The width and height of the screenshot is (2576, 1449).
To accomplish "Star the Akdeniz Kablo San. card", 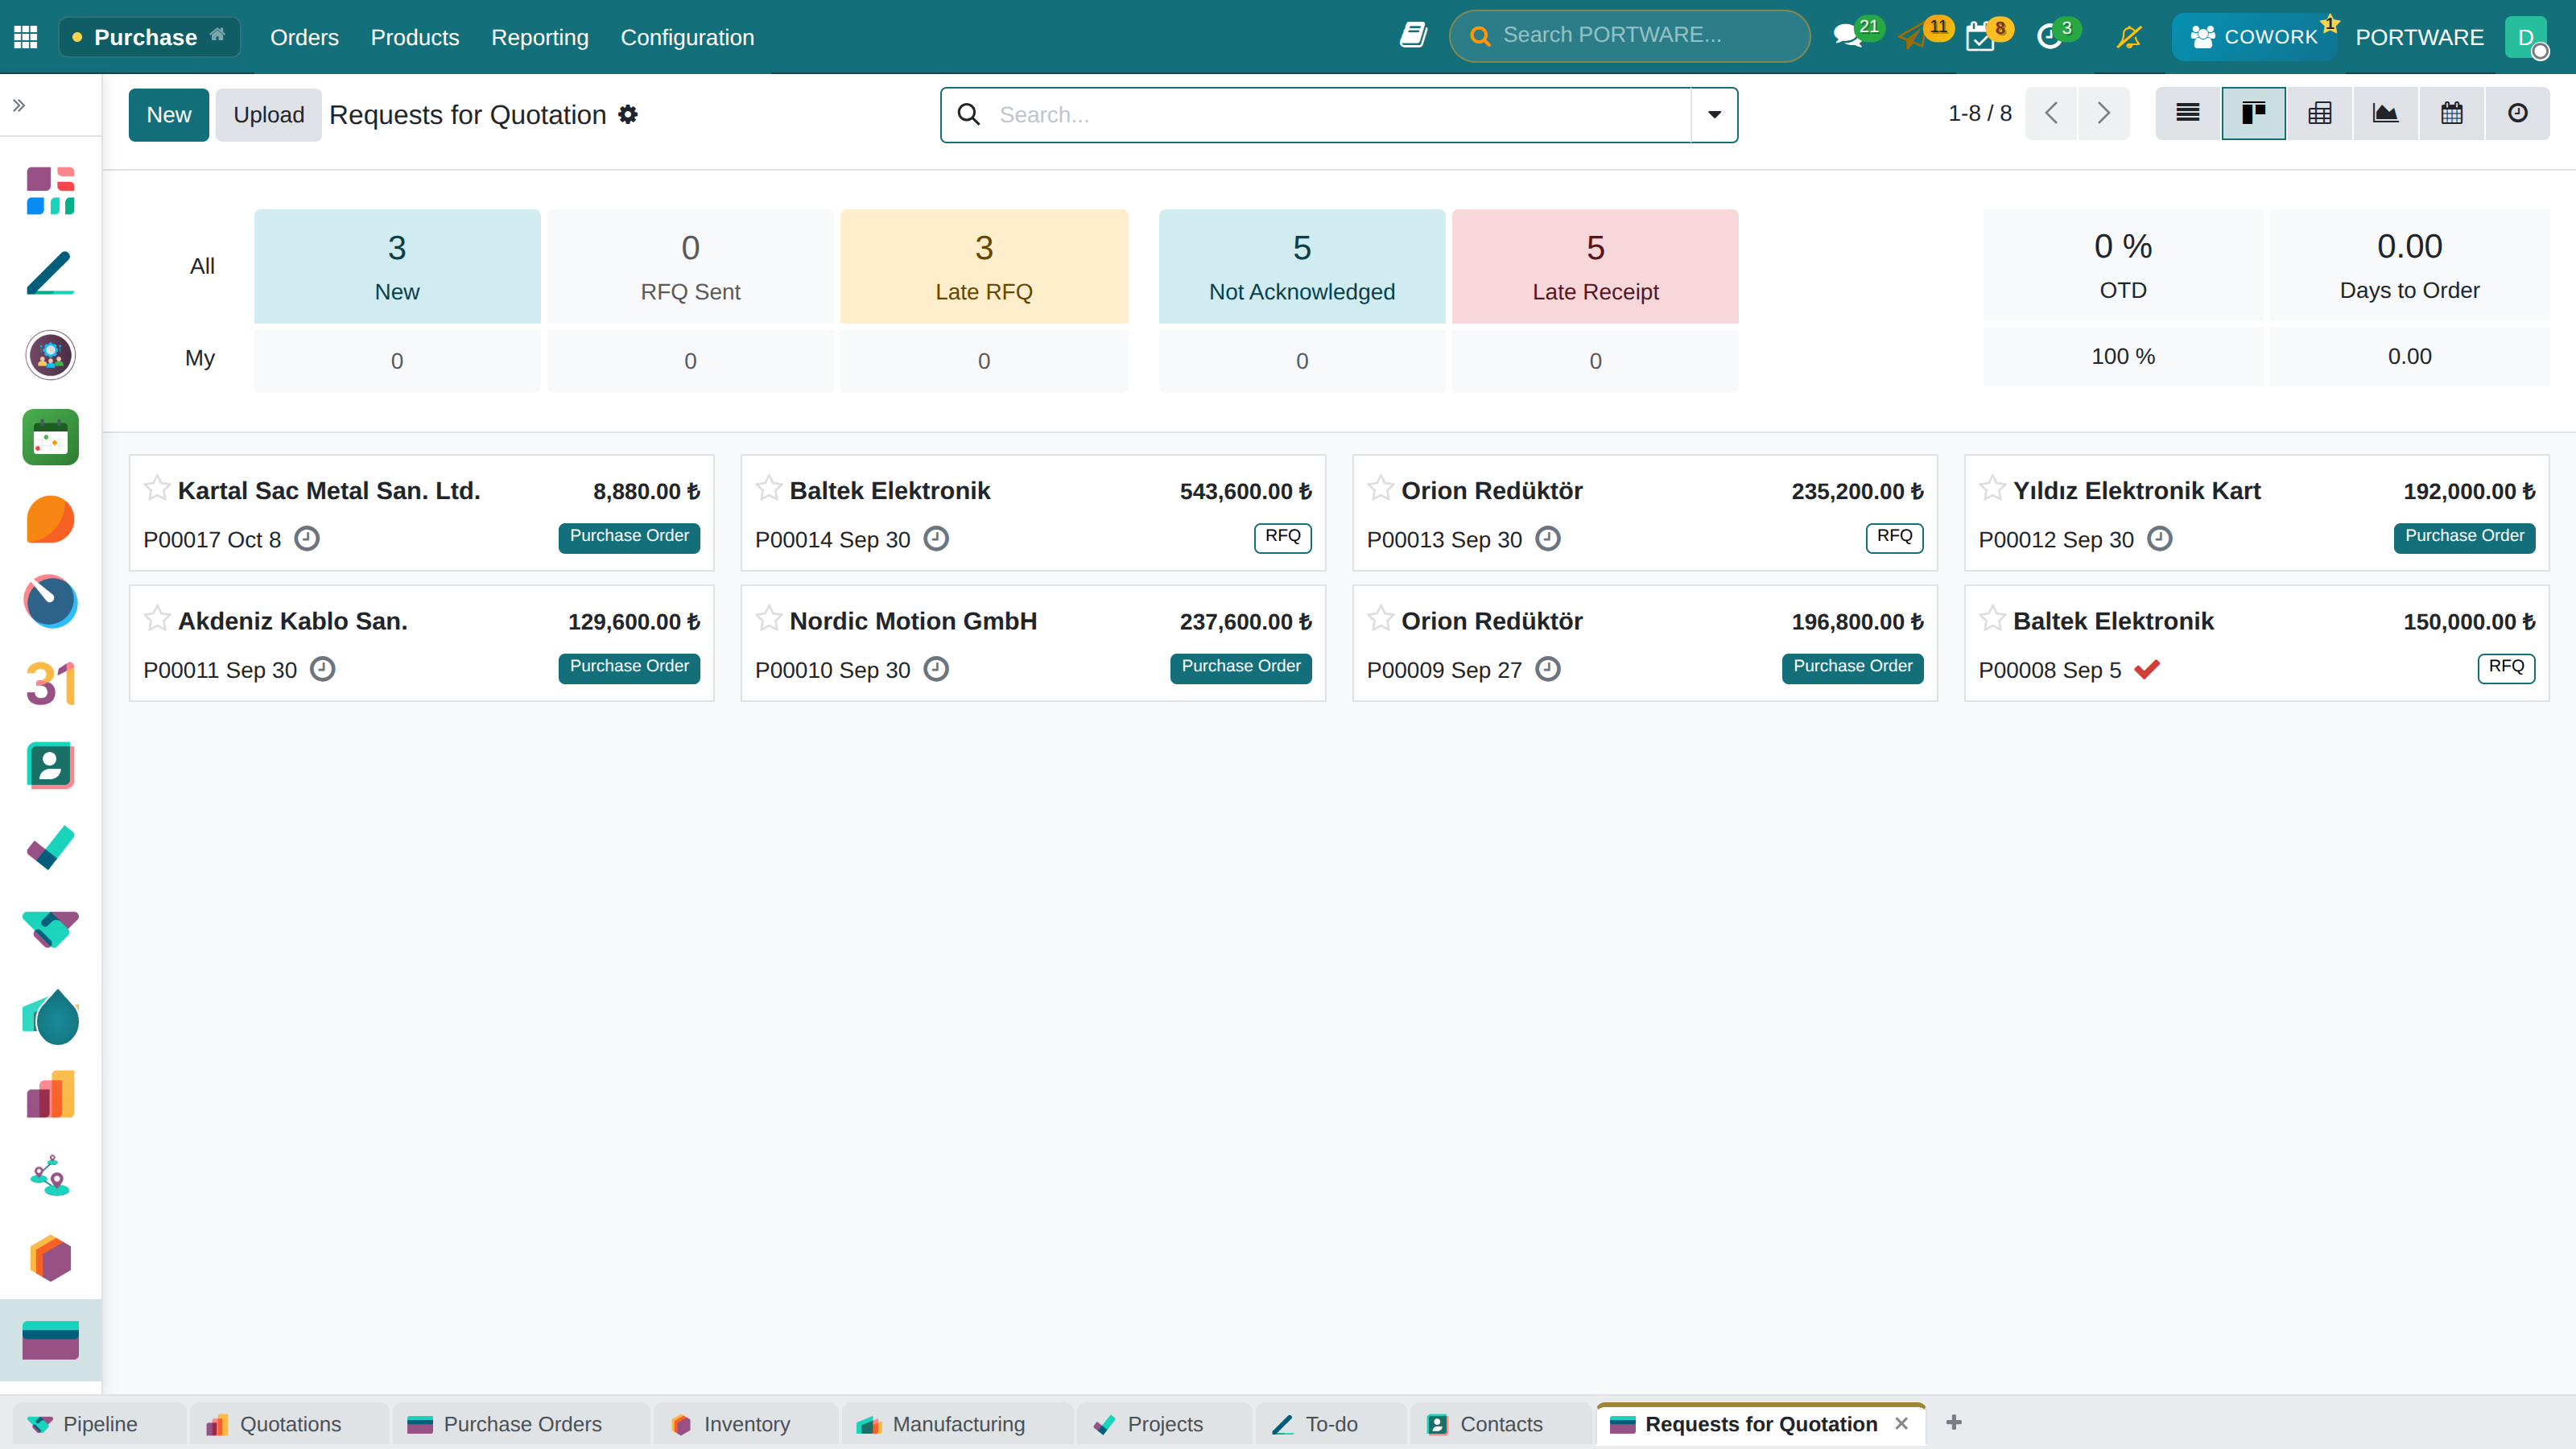I will [157, 618].
